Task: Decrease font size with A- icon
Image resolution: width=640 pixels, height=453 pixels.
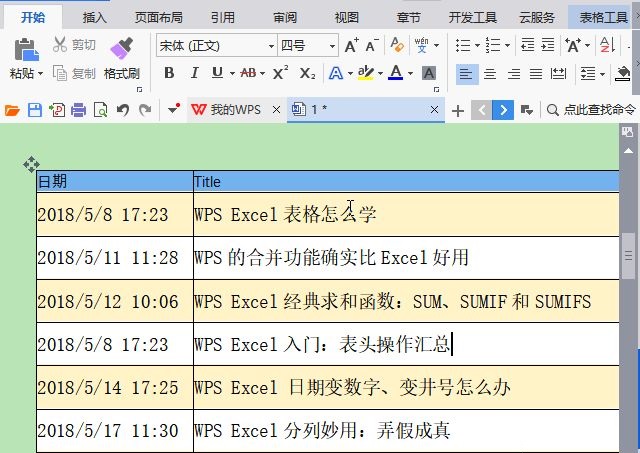Action: click(x=372, y=45)
